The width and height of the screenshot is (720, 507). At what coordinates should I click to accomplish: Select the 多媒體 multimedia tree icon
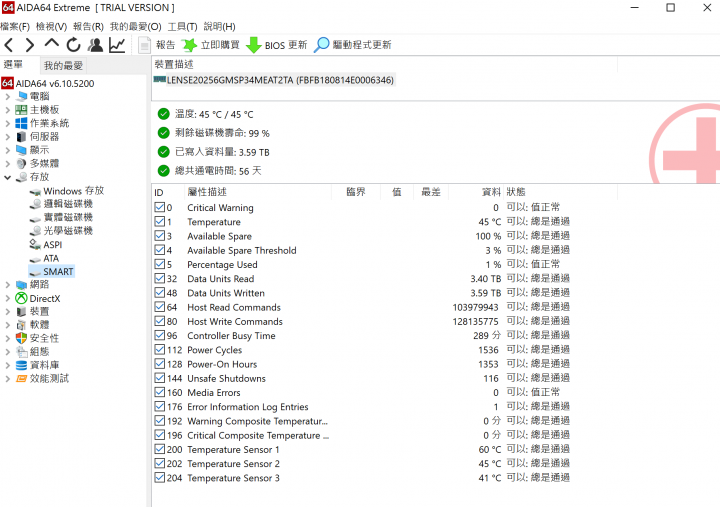pyautogui.click(x=21, y=163)
